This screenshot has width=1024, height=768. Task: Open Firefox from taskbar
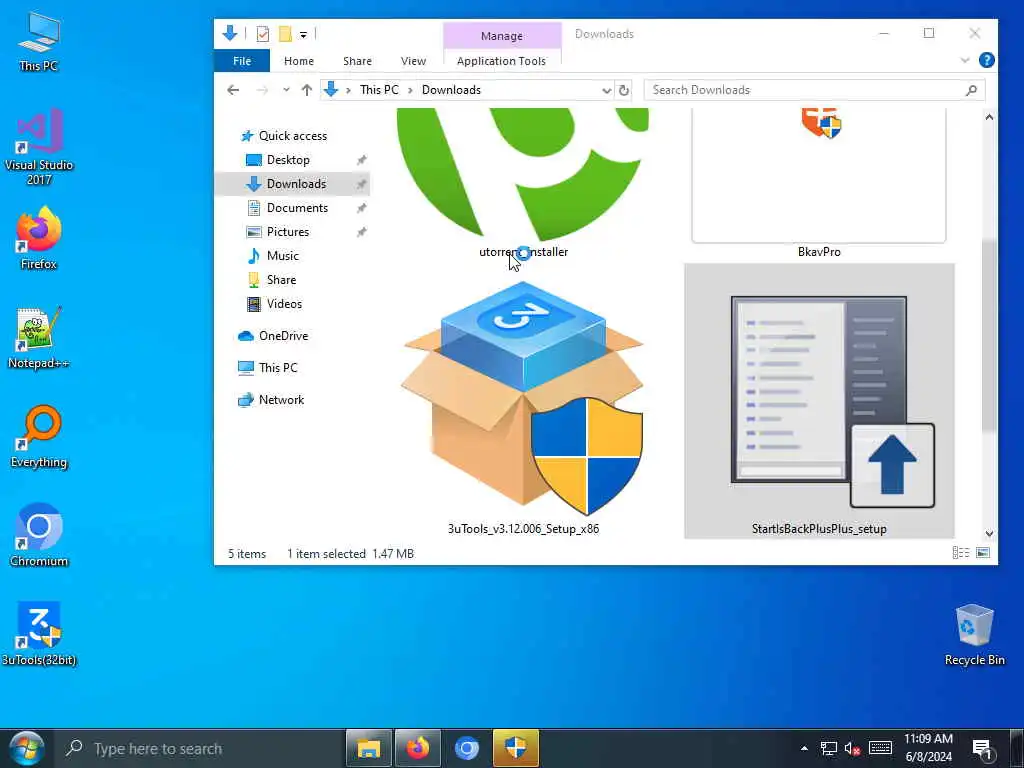coord(418,748)
